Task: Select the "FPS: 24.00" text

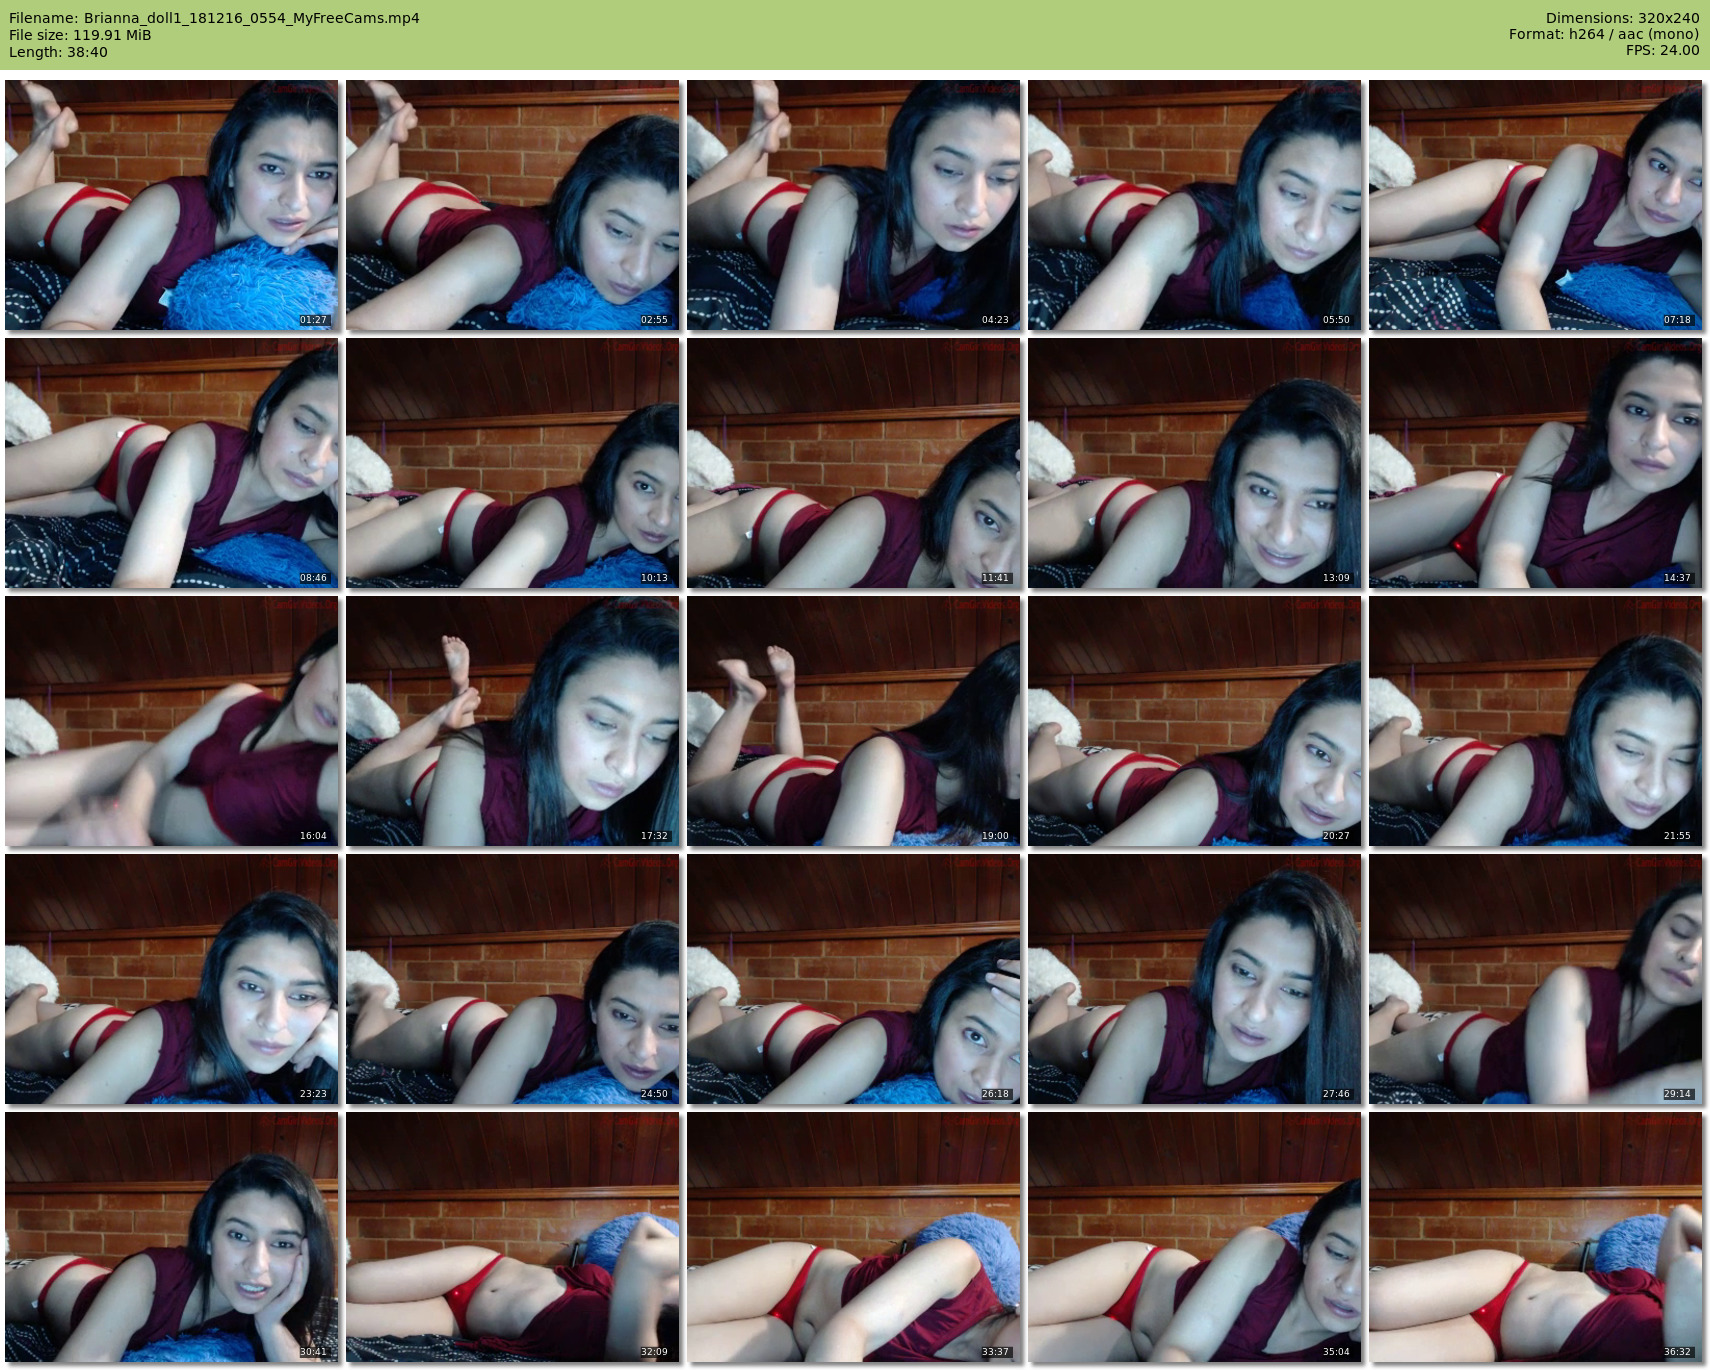Action: pyautogui.click(x=1662, y=50)
